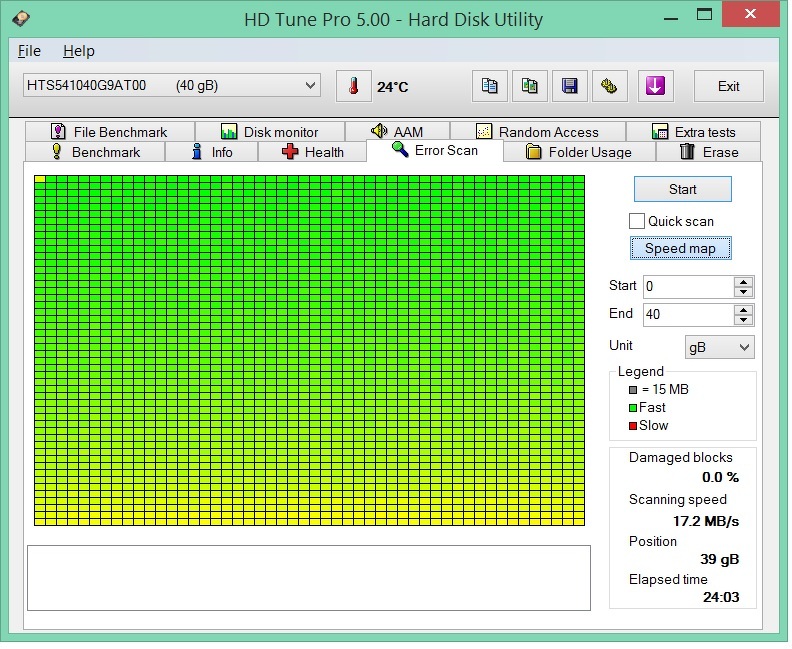Click the 0.0 % damaged blocks value

pyautogui.click(x=720, y=477)
